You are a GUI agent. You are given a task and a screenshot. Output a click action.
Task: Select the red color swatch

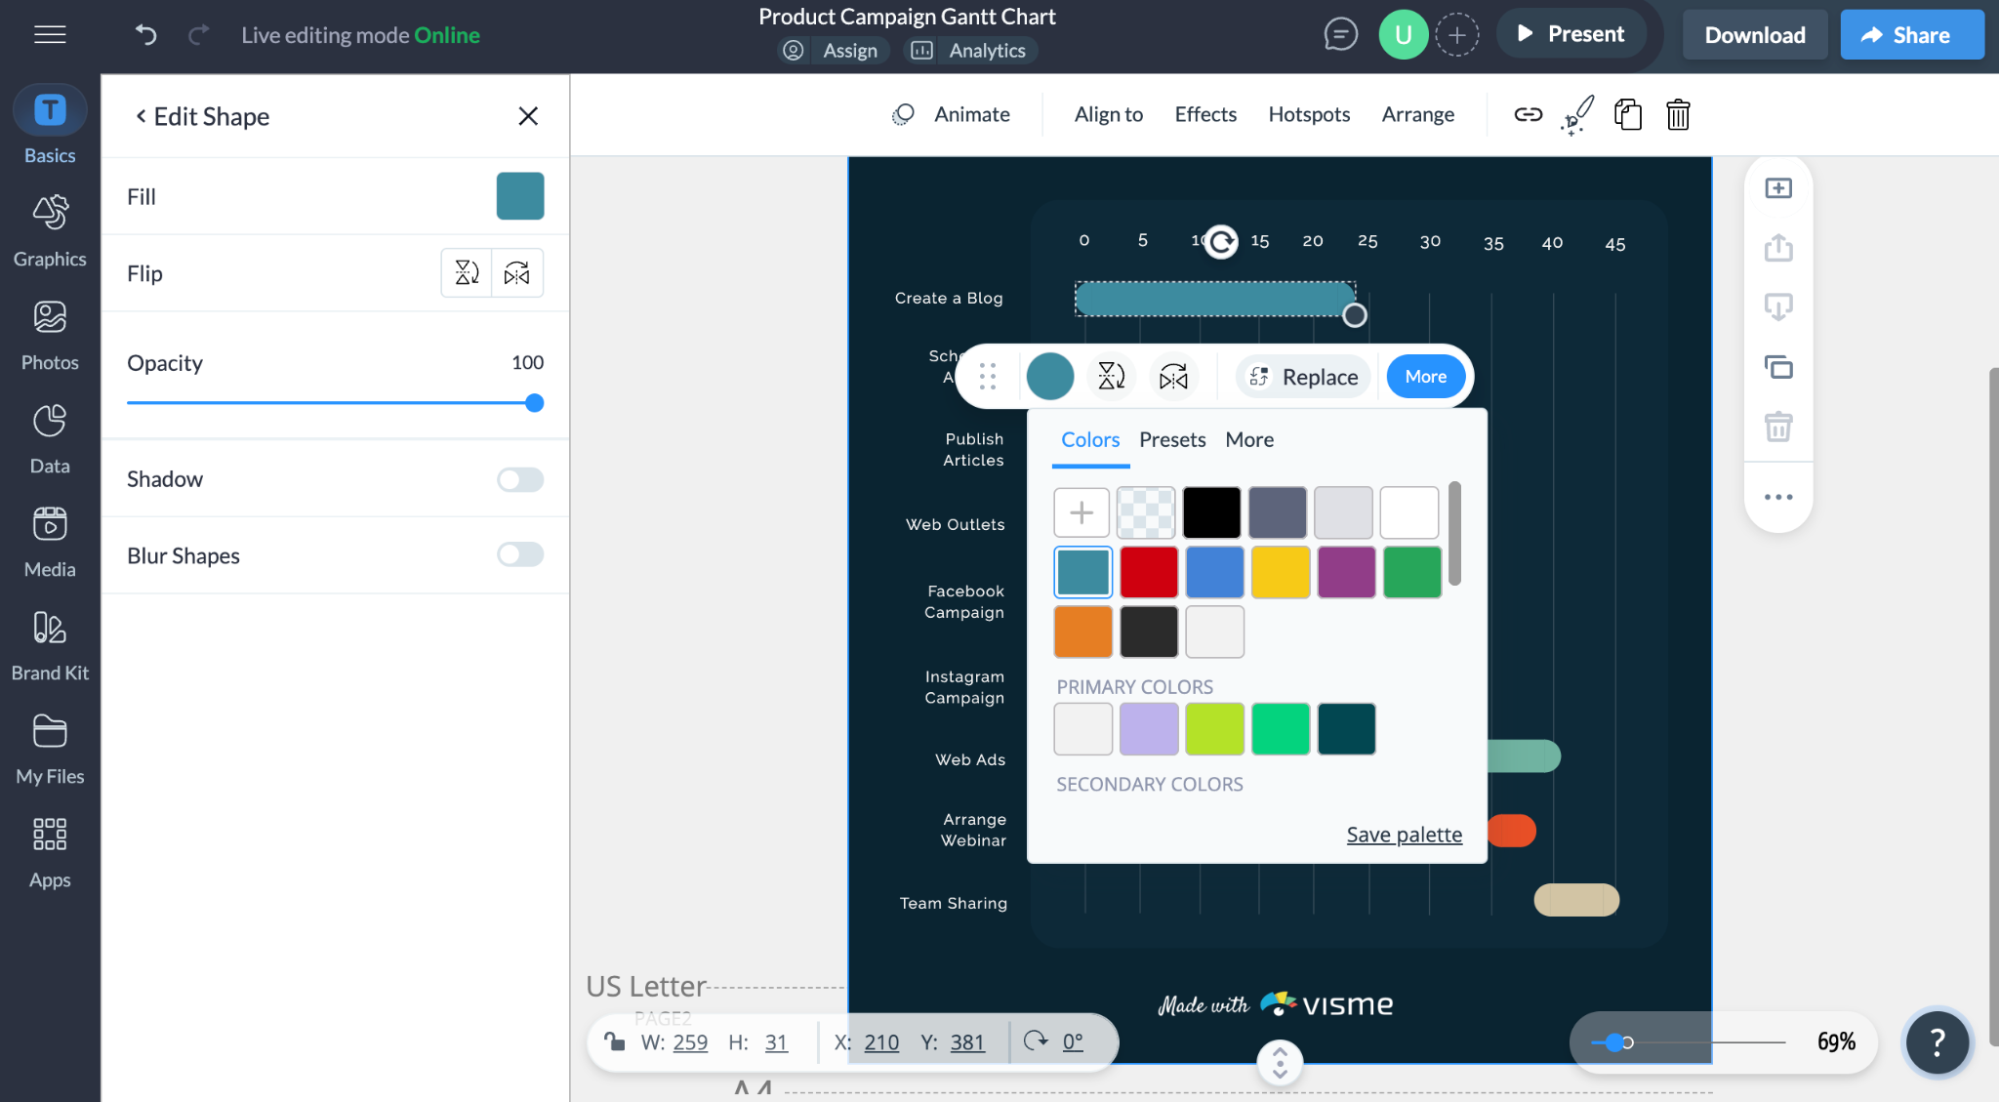tap(1148, 572)
